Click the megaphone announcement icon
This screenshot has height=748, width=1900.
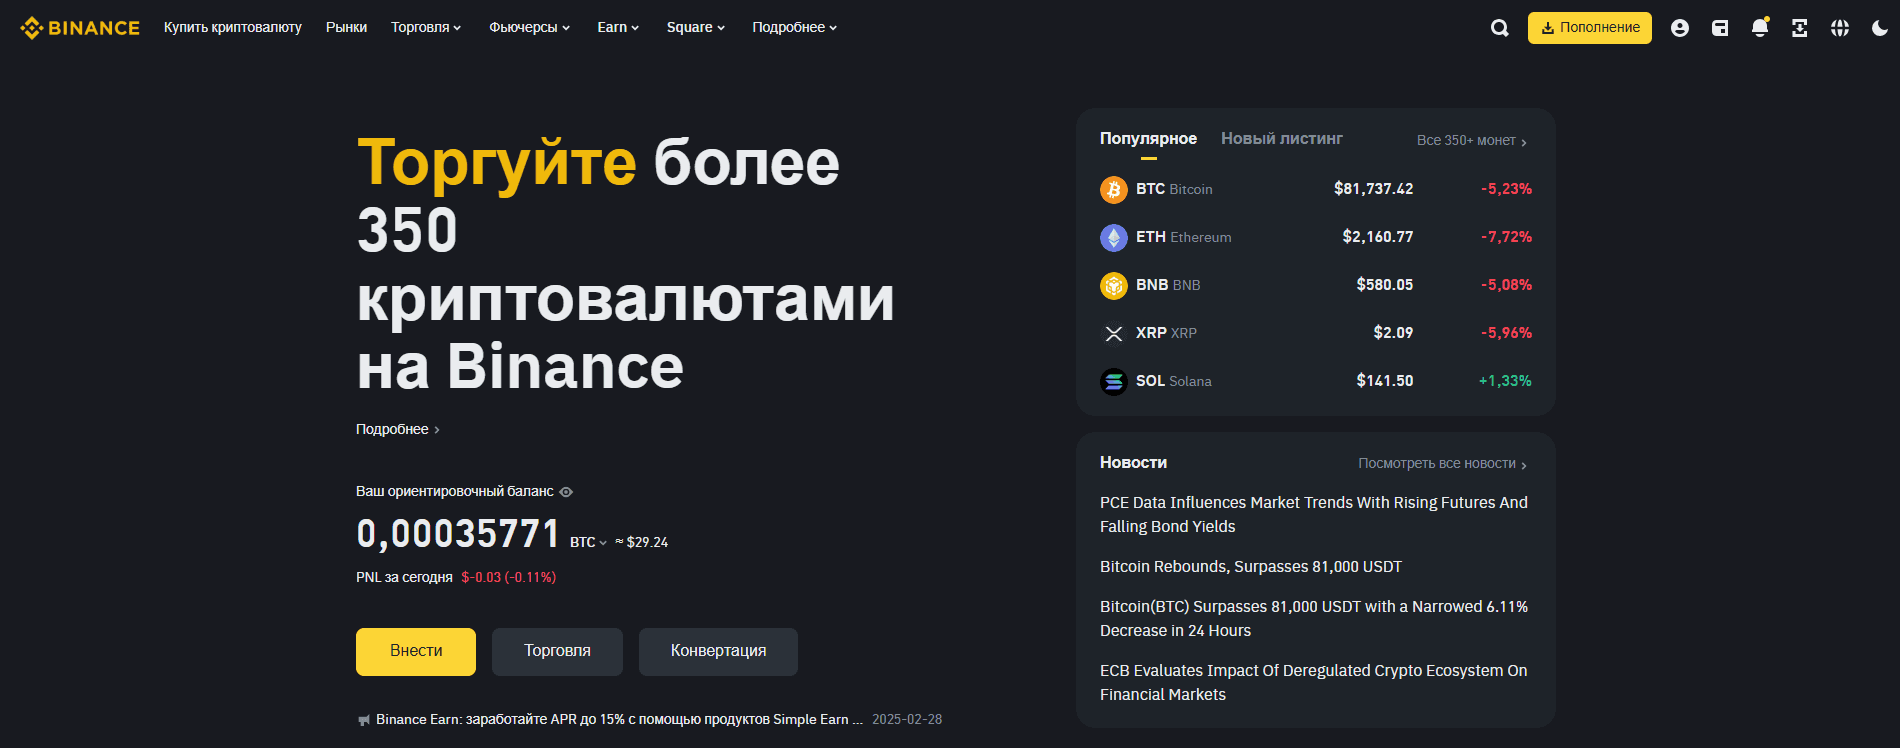click(x=364, y=720)
